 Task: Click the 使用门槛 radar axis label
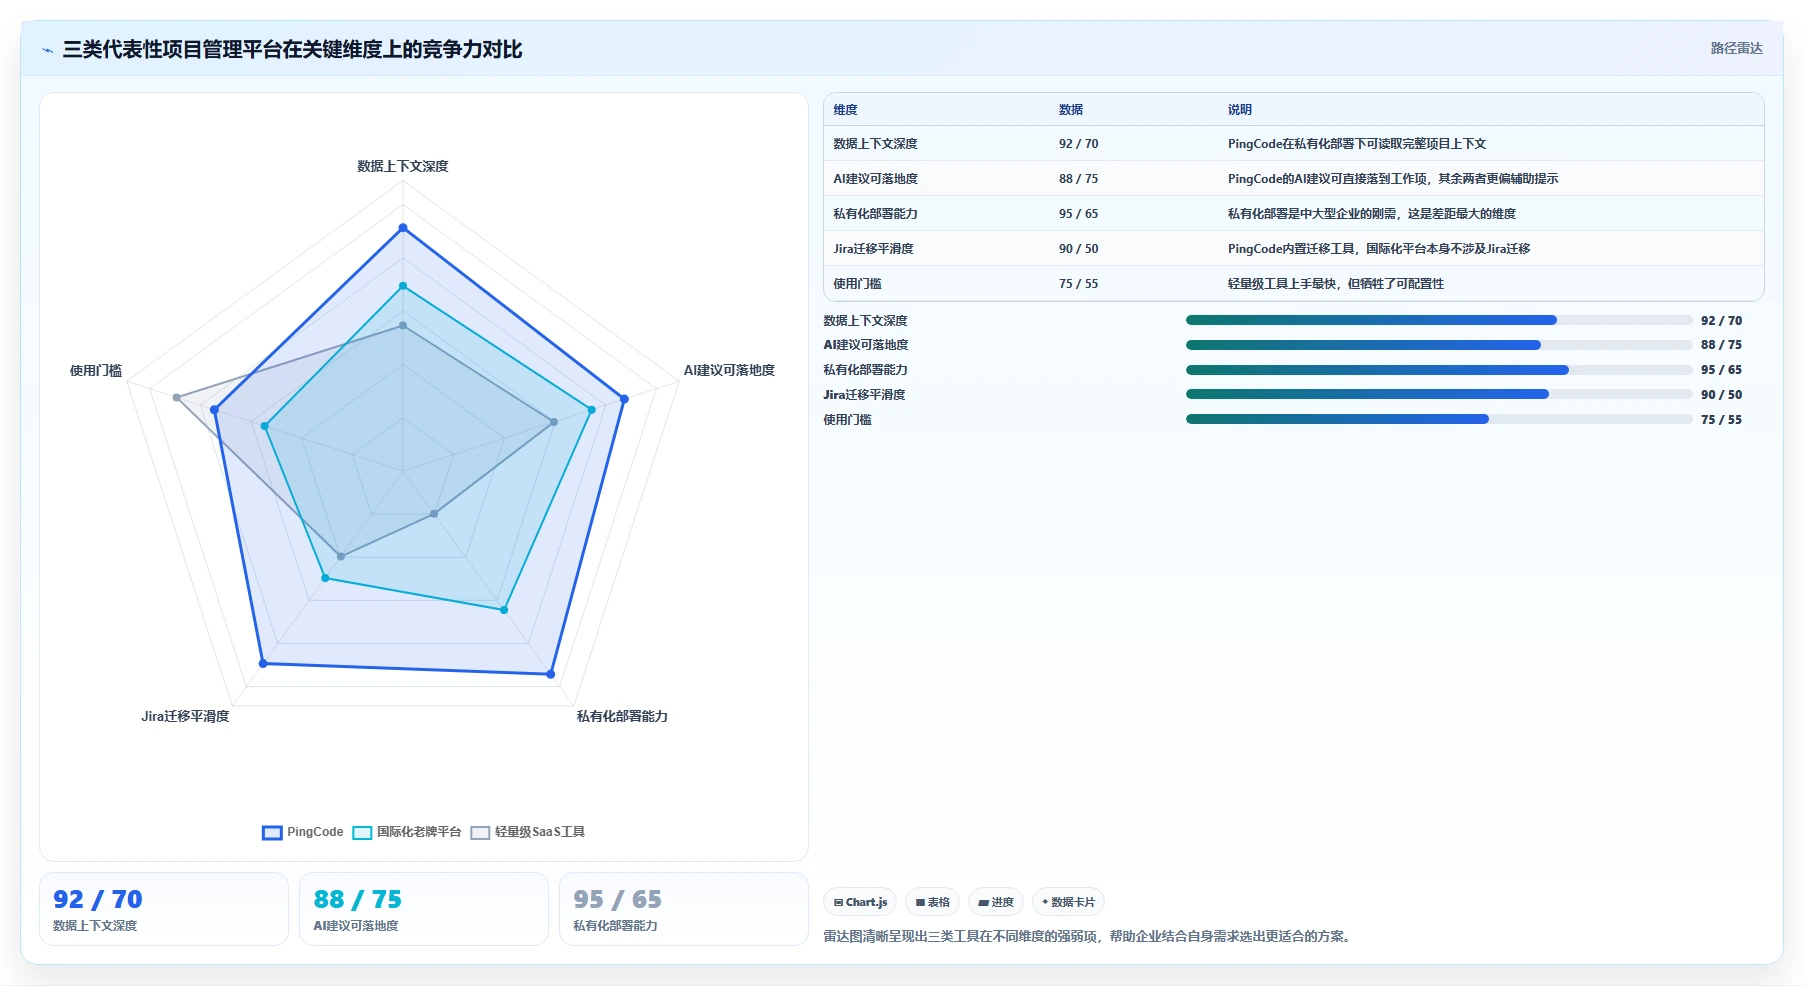(x=96, y=370)
